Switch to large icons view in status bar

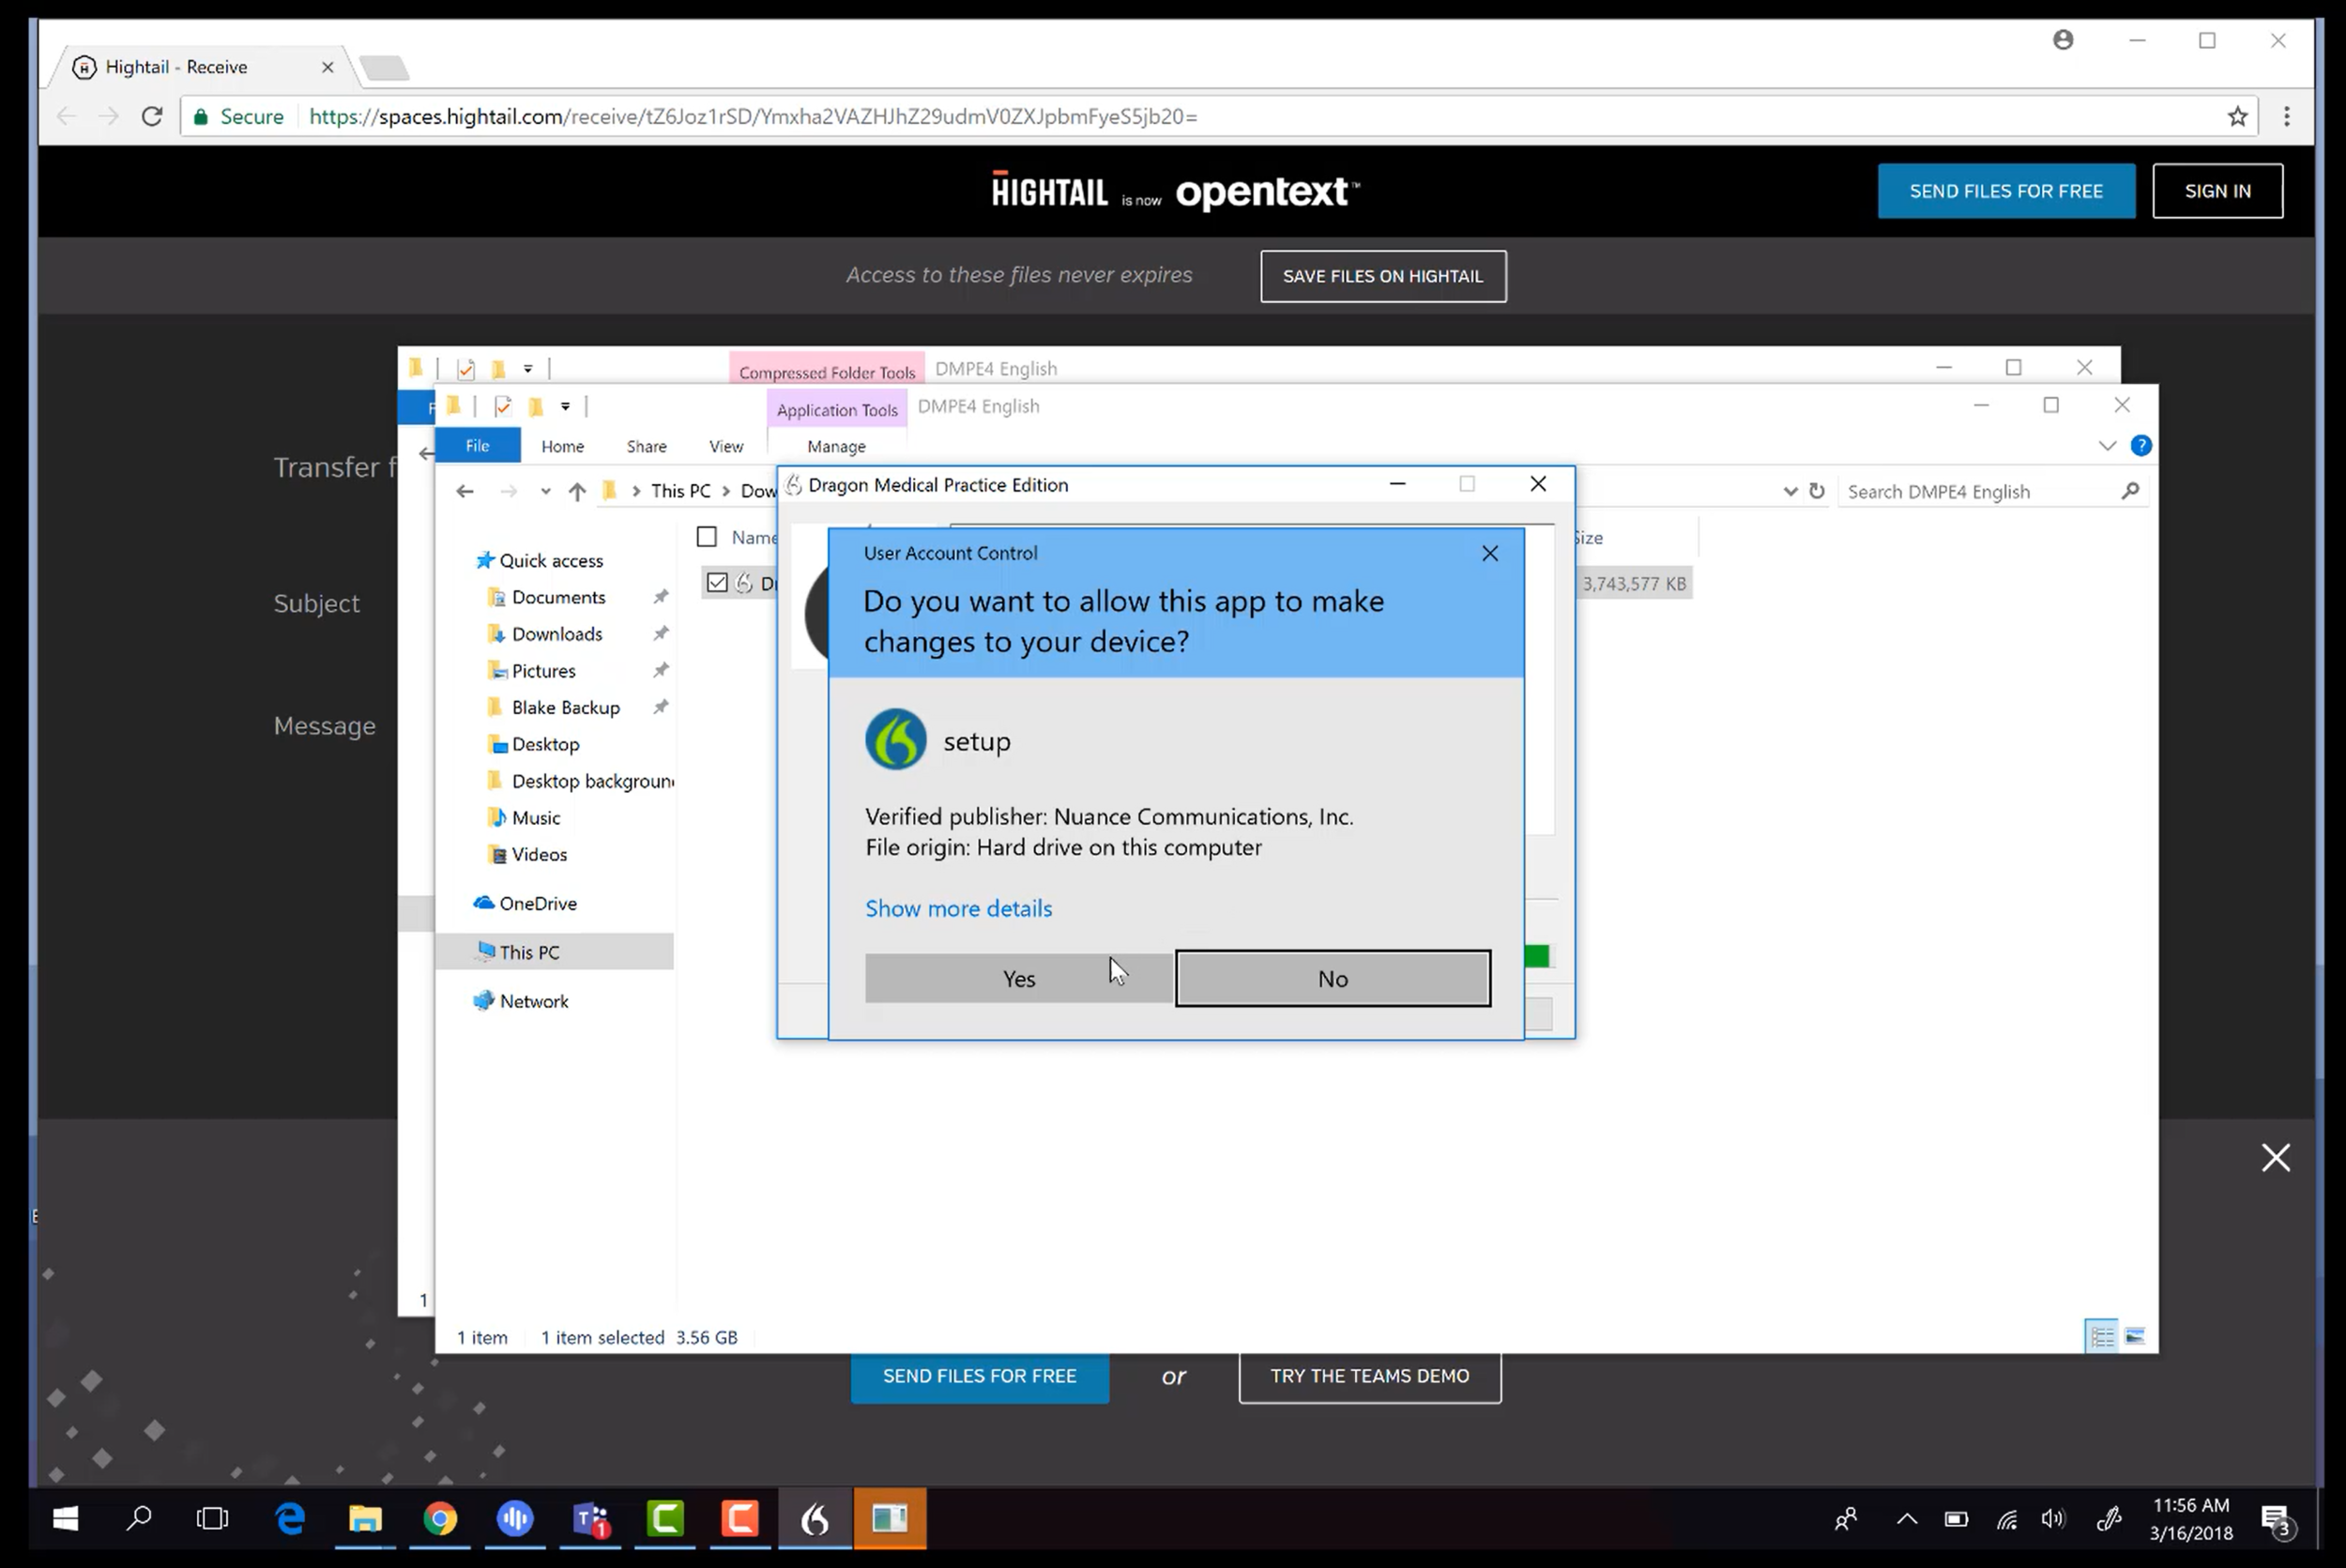coord(2135,1337)
